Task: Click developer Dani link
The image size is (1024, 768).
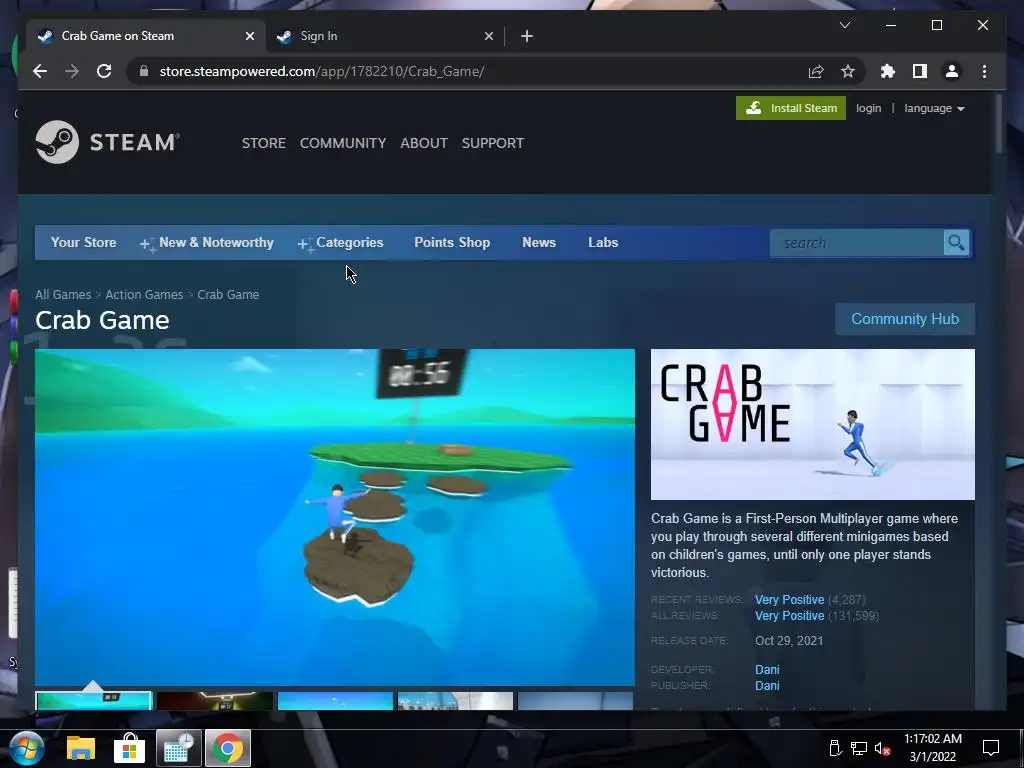Action: [x=767, y=669]
